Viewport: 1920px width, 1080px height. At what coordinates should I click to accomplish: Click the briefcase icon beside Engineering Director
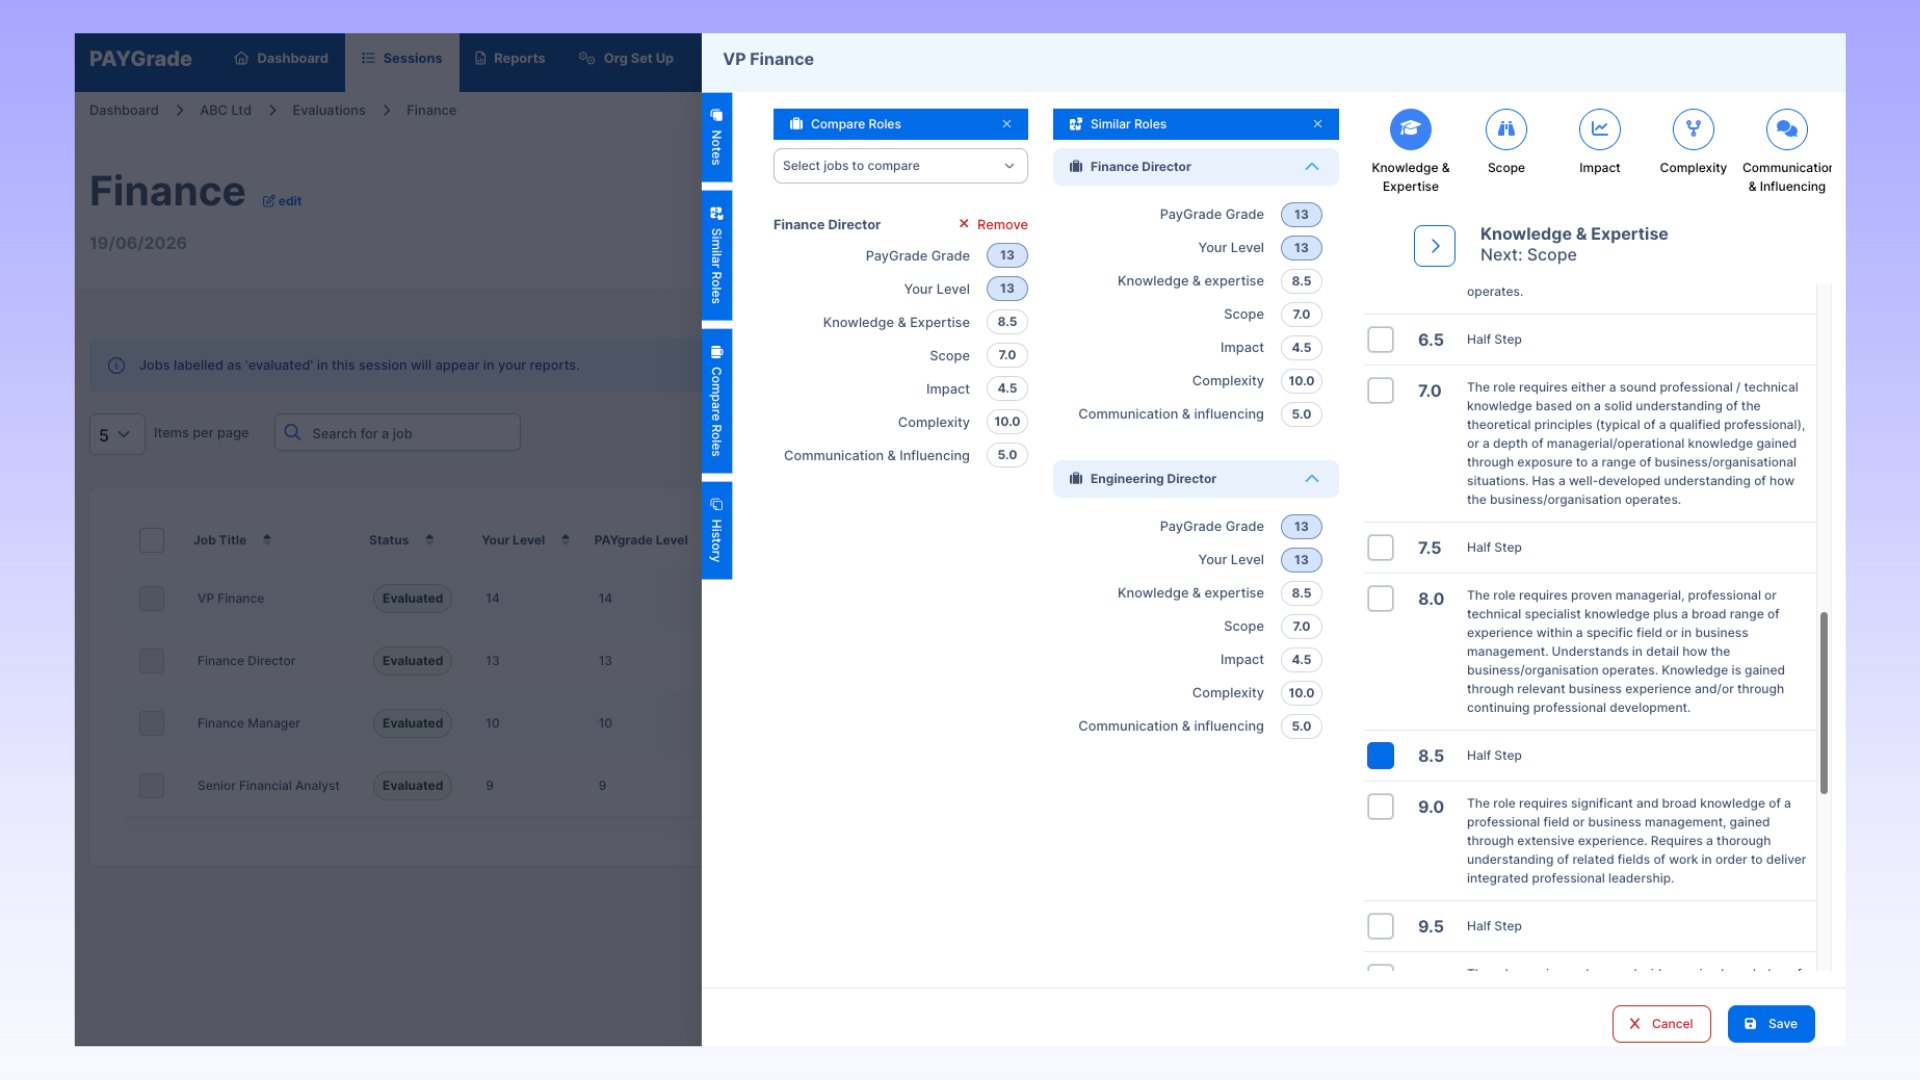(x=1076, y=479)
